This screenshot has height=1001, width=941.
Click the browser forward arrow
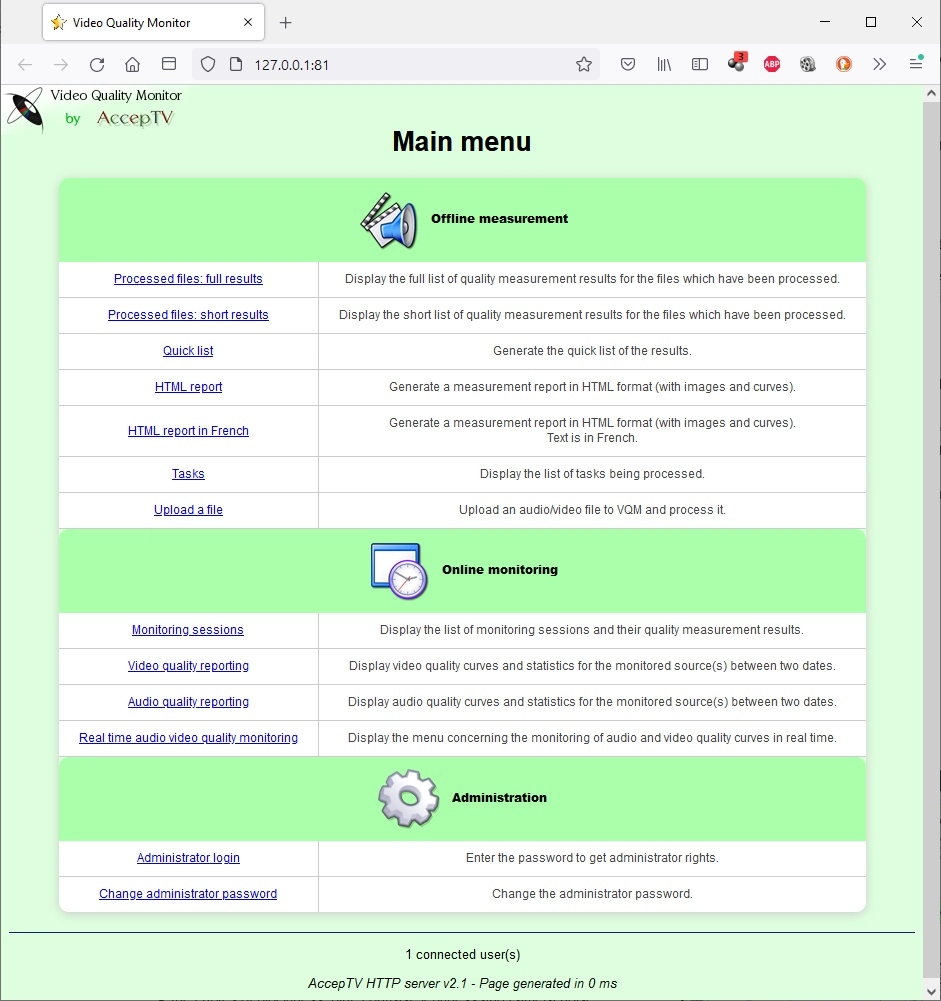61,64
